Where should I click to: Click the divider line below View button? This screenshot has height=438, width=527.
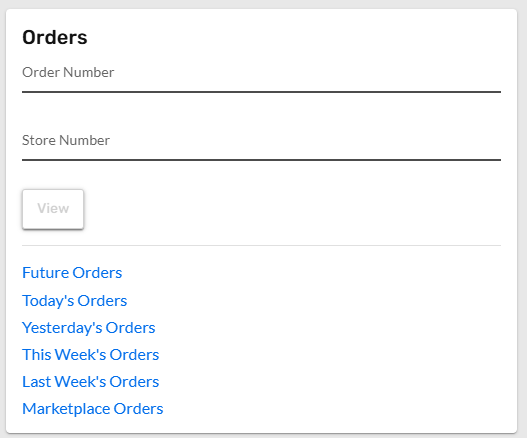point(261,245)
